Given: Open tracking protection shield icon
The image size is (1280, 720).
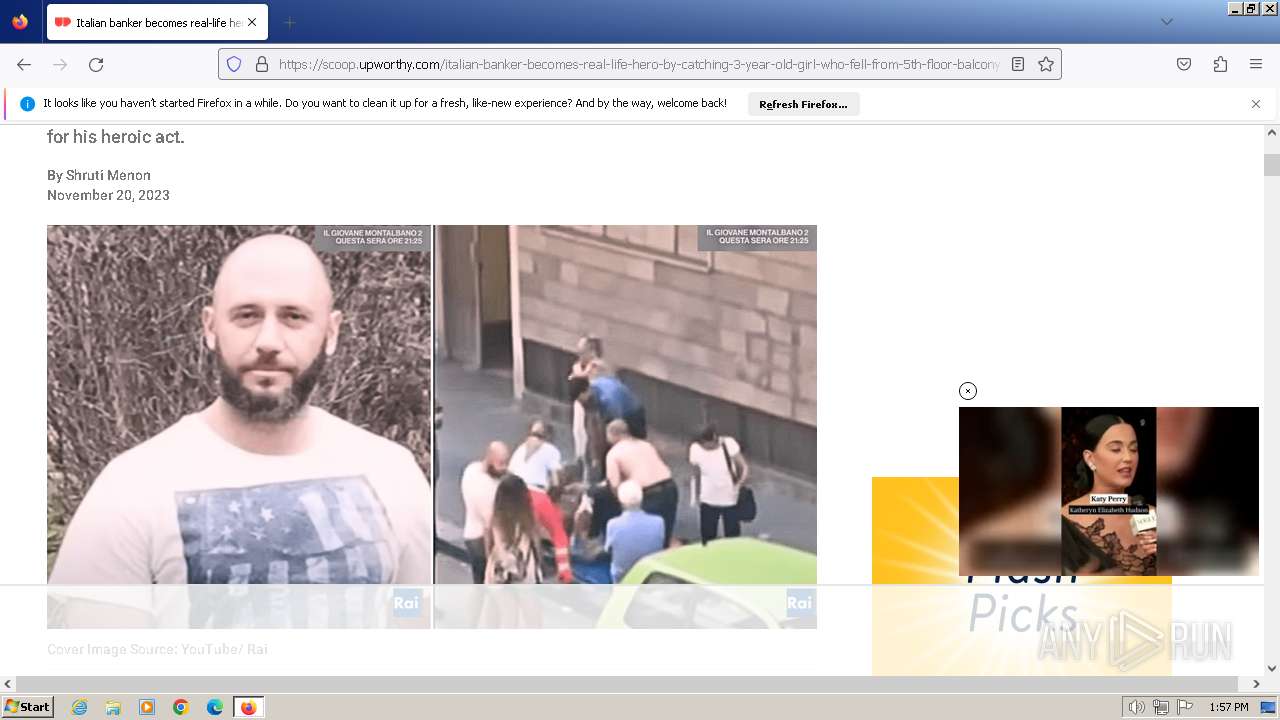Looking at the screenshot, I should 234,64.
